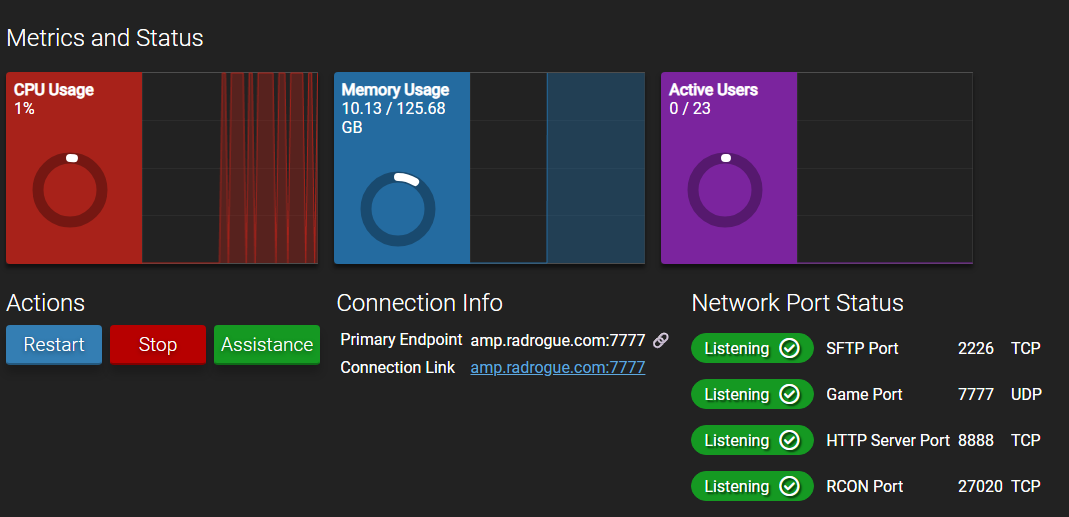Screen dimensions: 1069x517
Task: Click the checkmark icon on SFTP Port status
Action: [789, 348]
